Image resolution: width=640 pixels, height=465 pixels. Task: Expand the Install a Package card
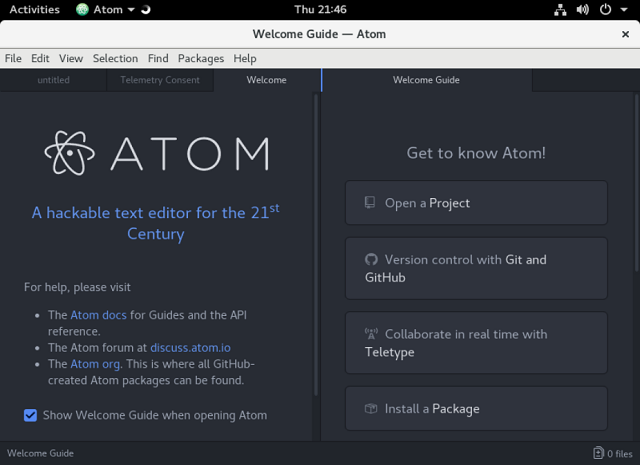click(476, 408)
